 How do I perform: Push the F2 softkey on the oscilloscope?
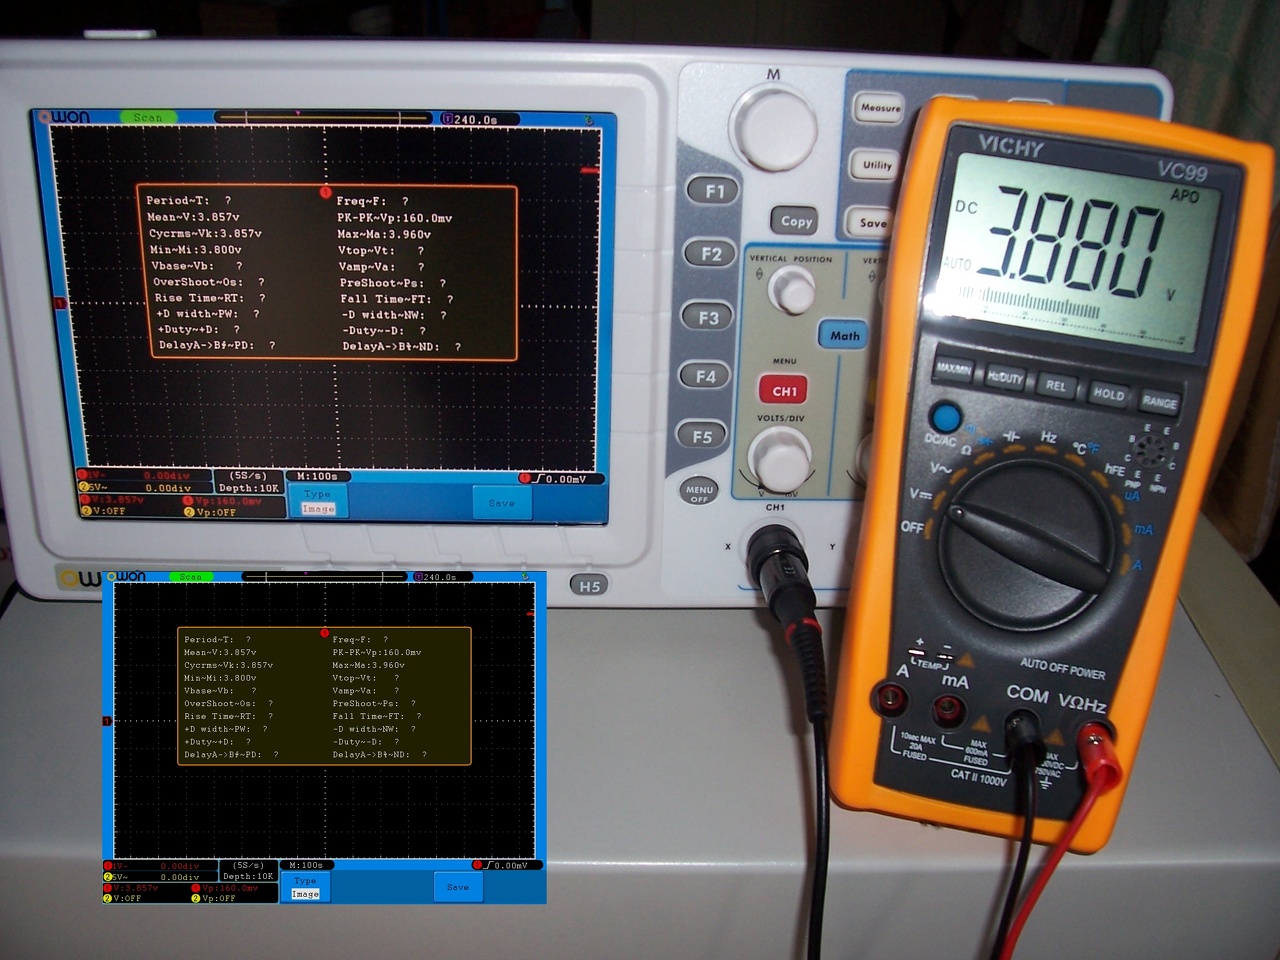point(709,254)
